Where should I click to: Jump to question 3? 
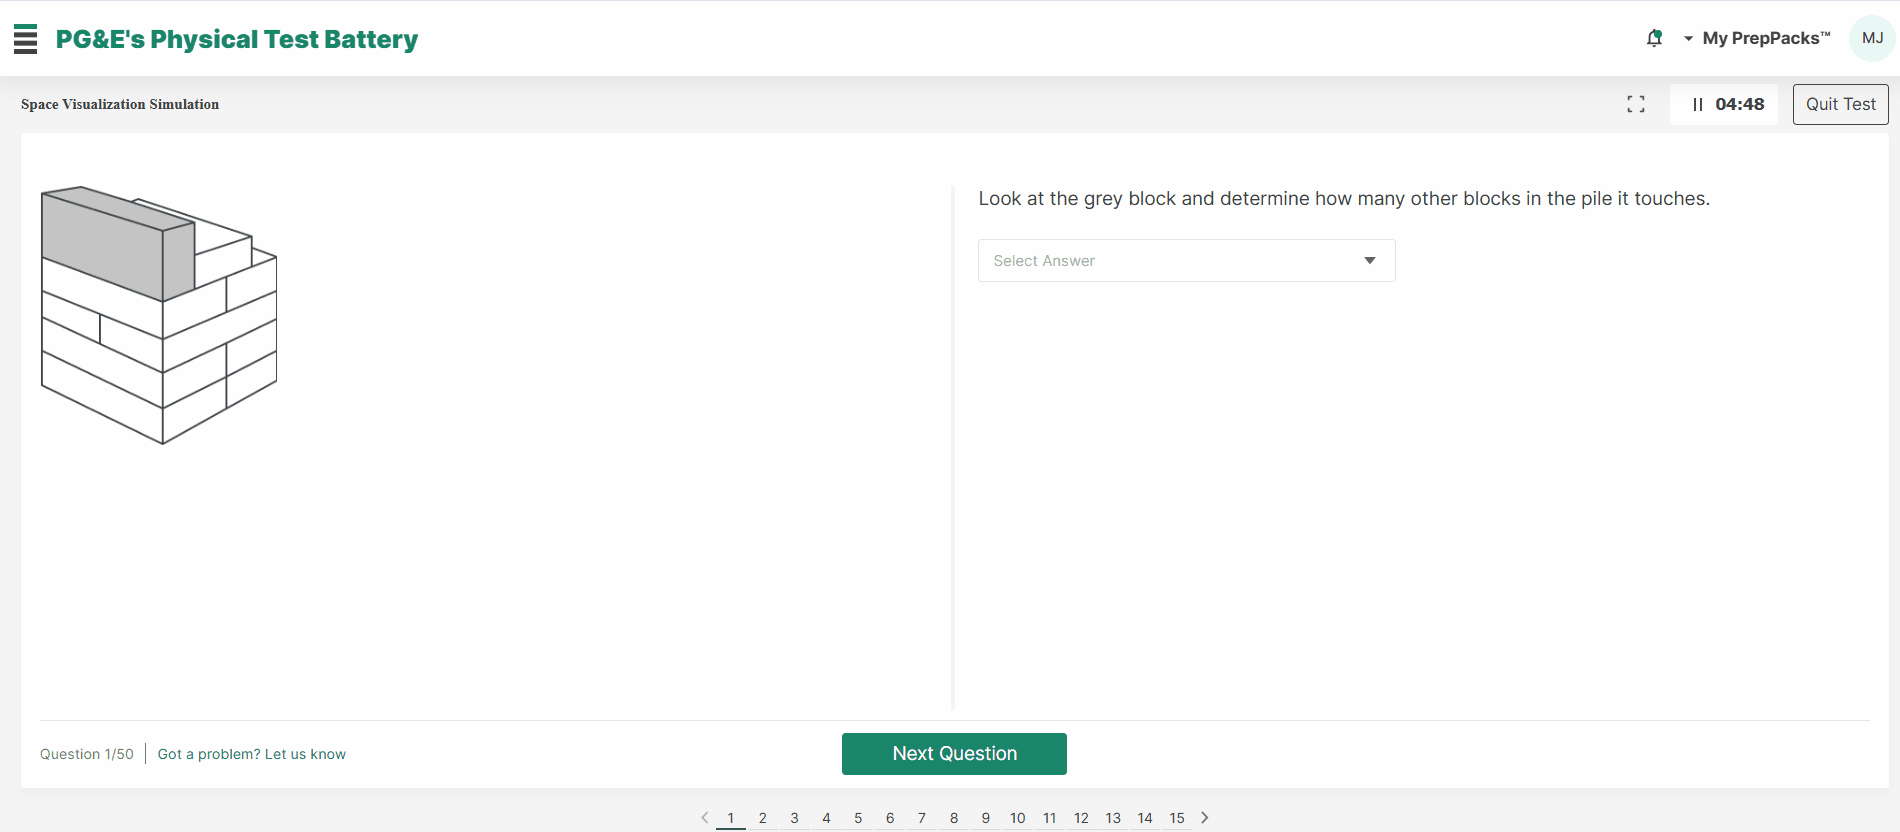(x=795, y=818)
